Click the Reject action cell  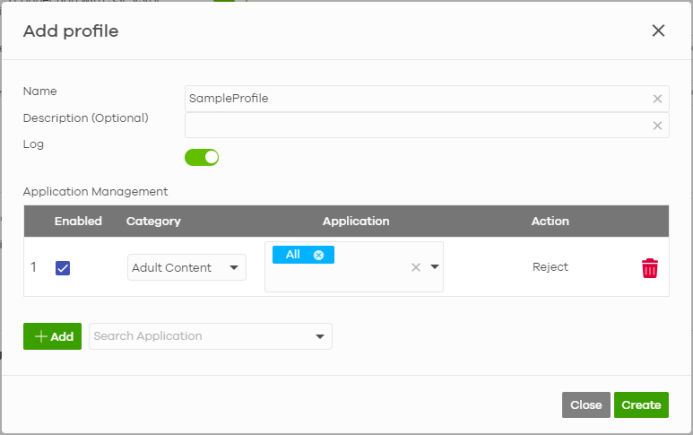[x=550, y=267]
